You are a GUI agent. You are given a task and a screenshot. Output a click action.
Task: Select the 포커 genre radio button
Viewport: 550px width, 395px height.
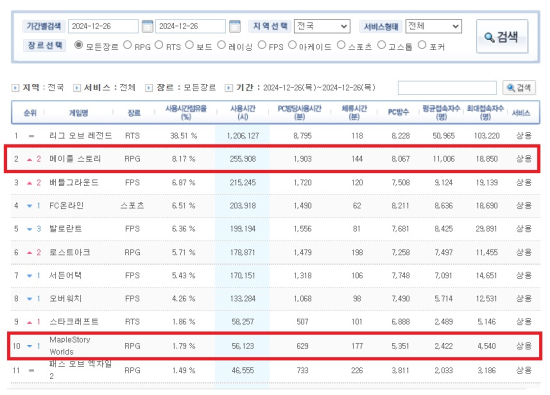pyautogui.click(x=422, y=45)
